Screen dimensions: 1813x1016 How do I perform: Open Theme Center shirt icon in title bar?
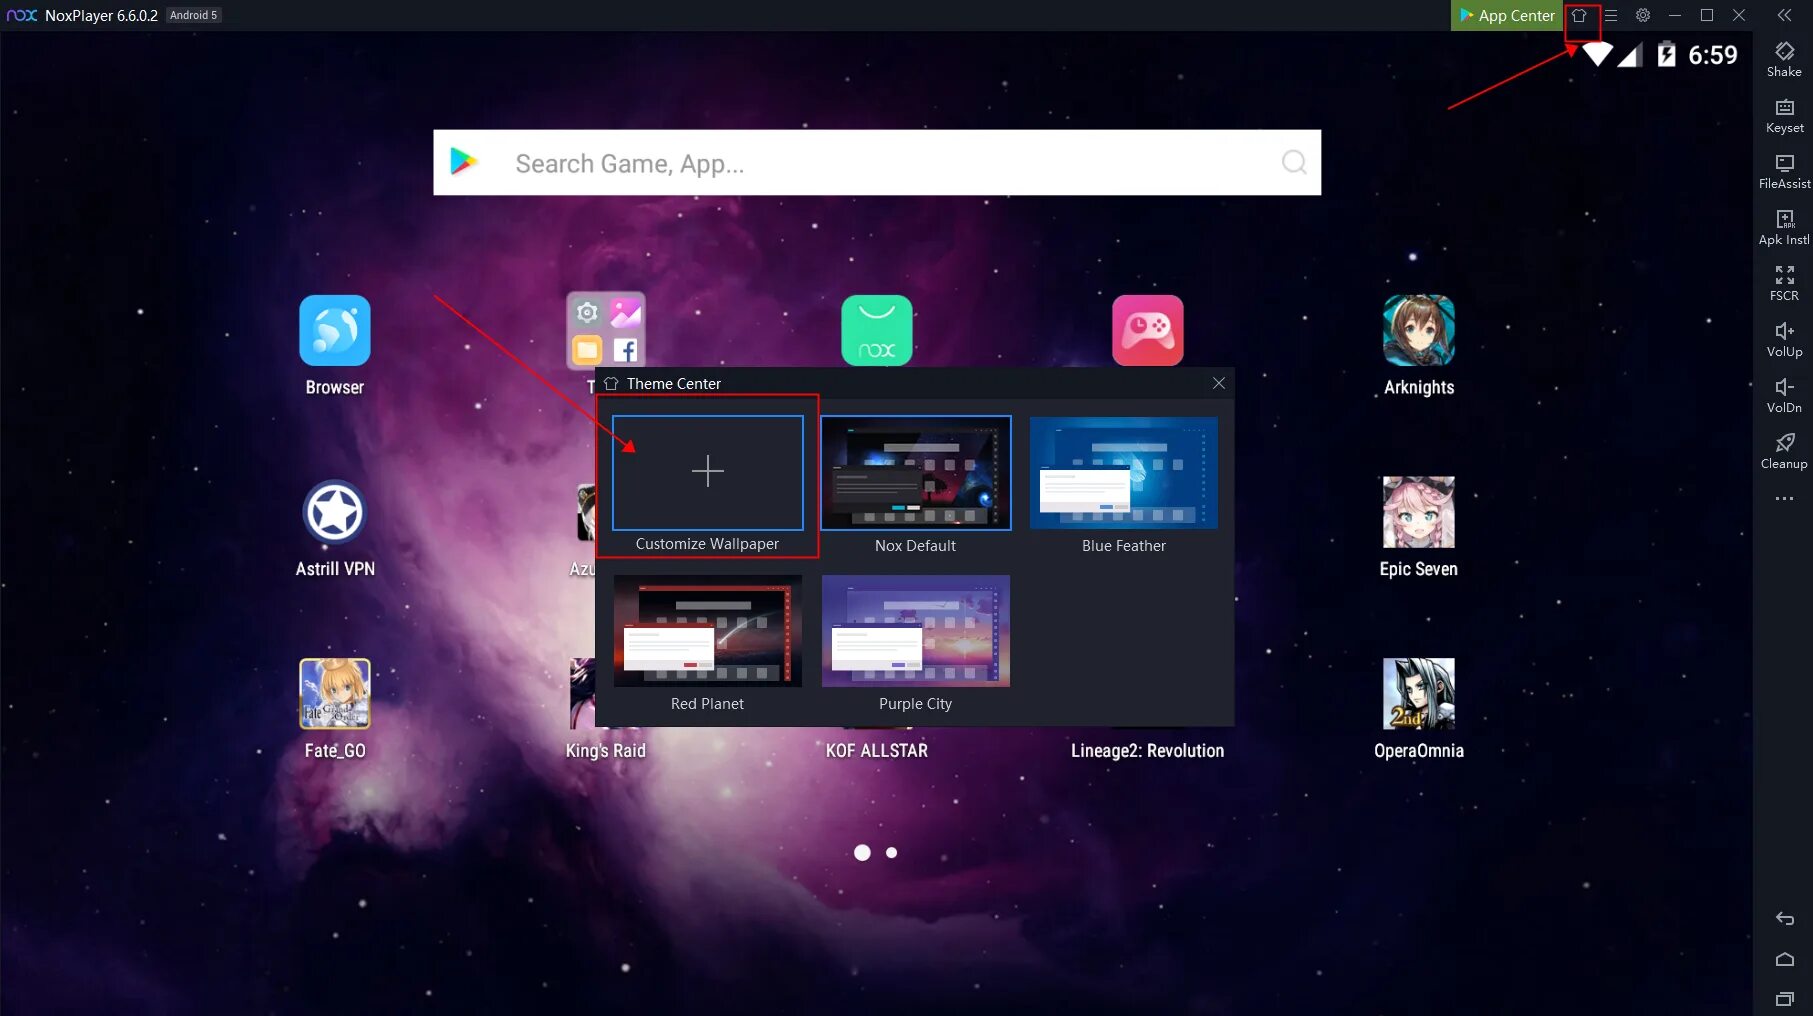pos(1579,15)
